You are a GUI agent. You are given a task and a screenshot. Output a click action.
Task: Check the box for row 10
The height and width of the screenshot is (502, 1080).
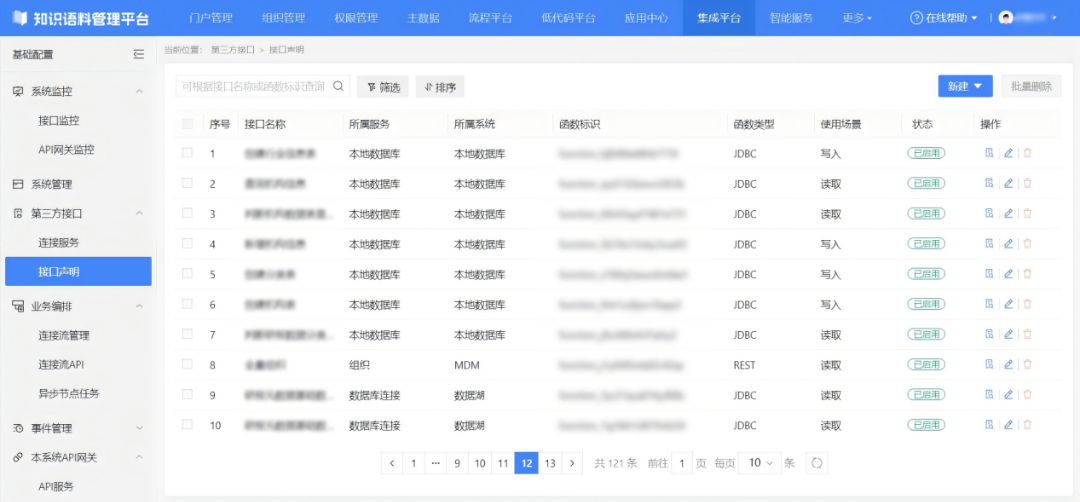coord(187,424)
